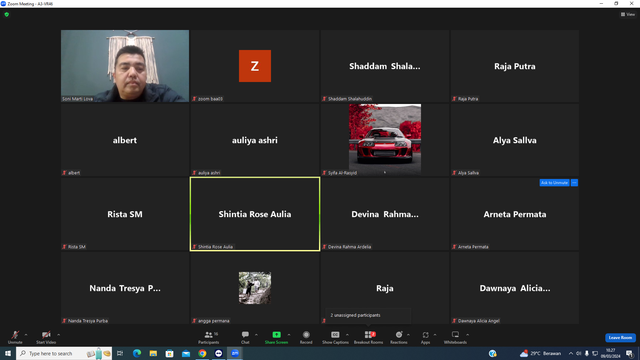Click 'Shaddam Shalahuddin' name label
Image resolution: width=640 pixels, height=360 pixels.
point(350,99)
